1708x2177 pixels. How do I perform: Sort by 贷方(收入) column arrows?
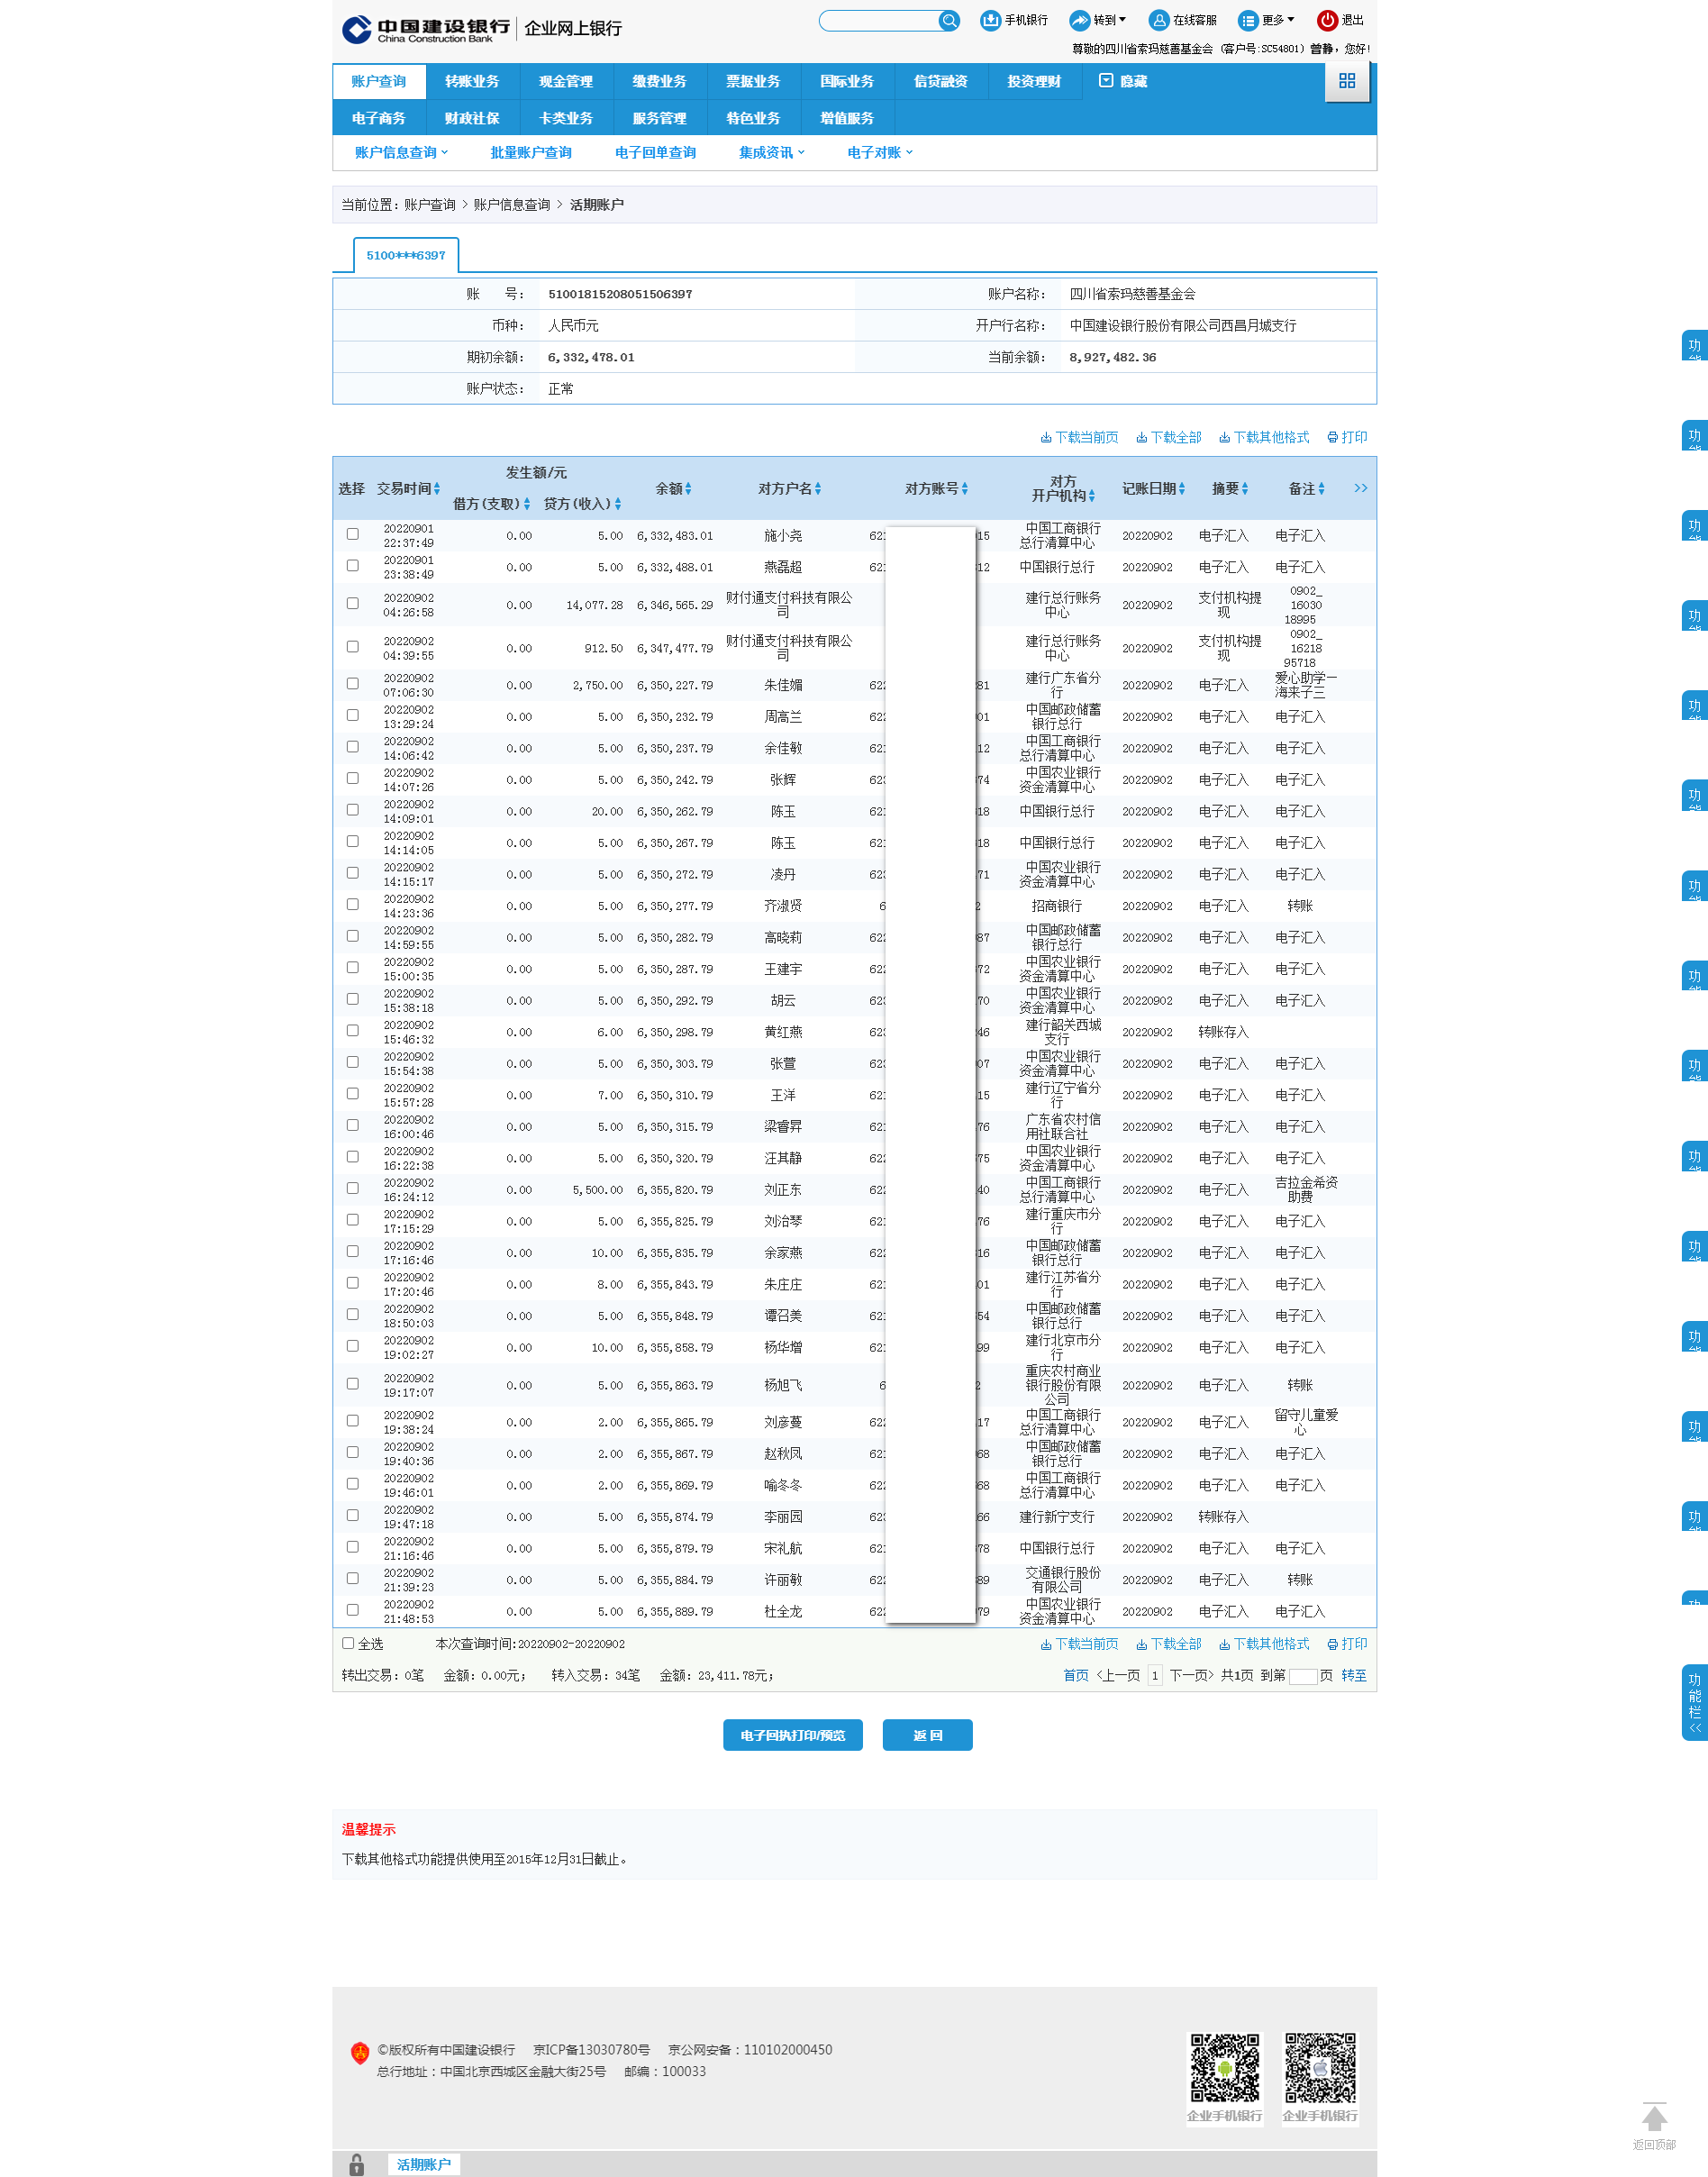coord(618,504)
